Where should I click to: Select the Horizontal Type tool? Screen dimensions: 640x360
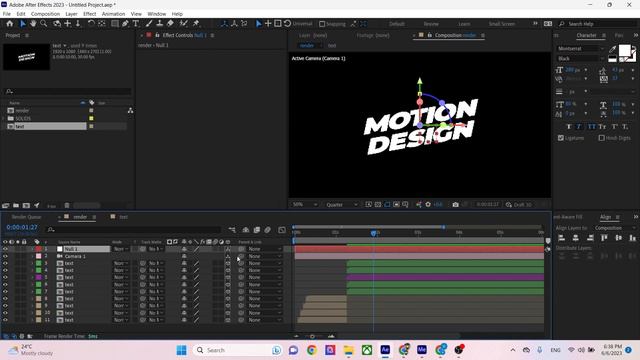click(x=136, y=24)
